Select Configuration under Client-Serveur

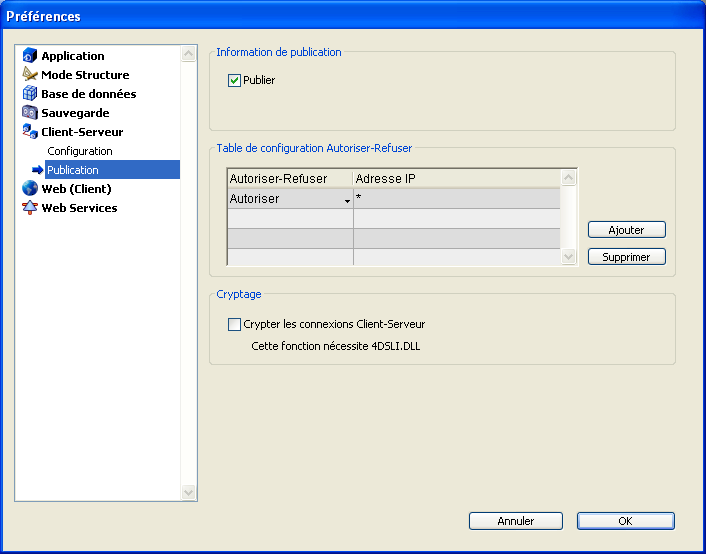point(80,151)
